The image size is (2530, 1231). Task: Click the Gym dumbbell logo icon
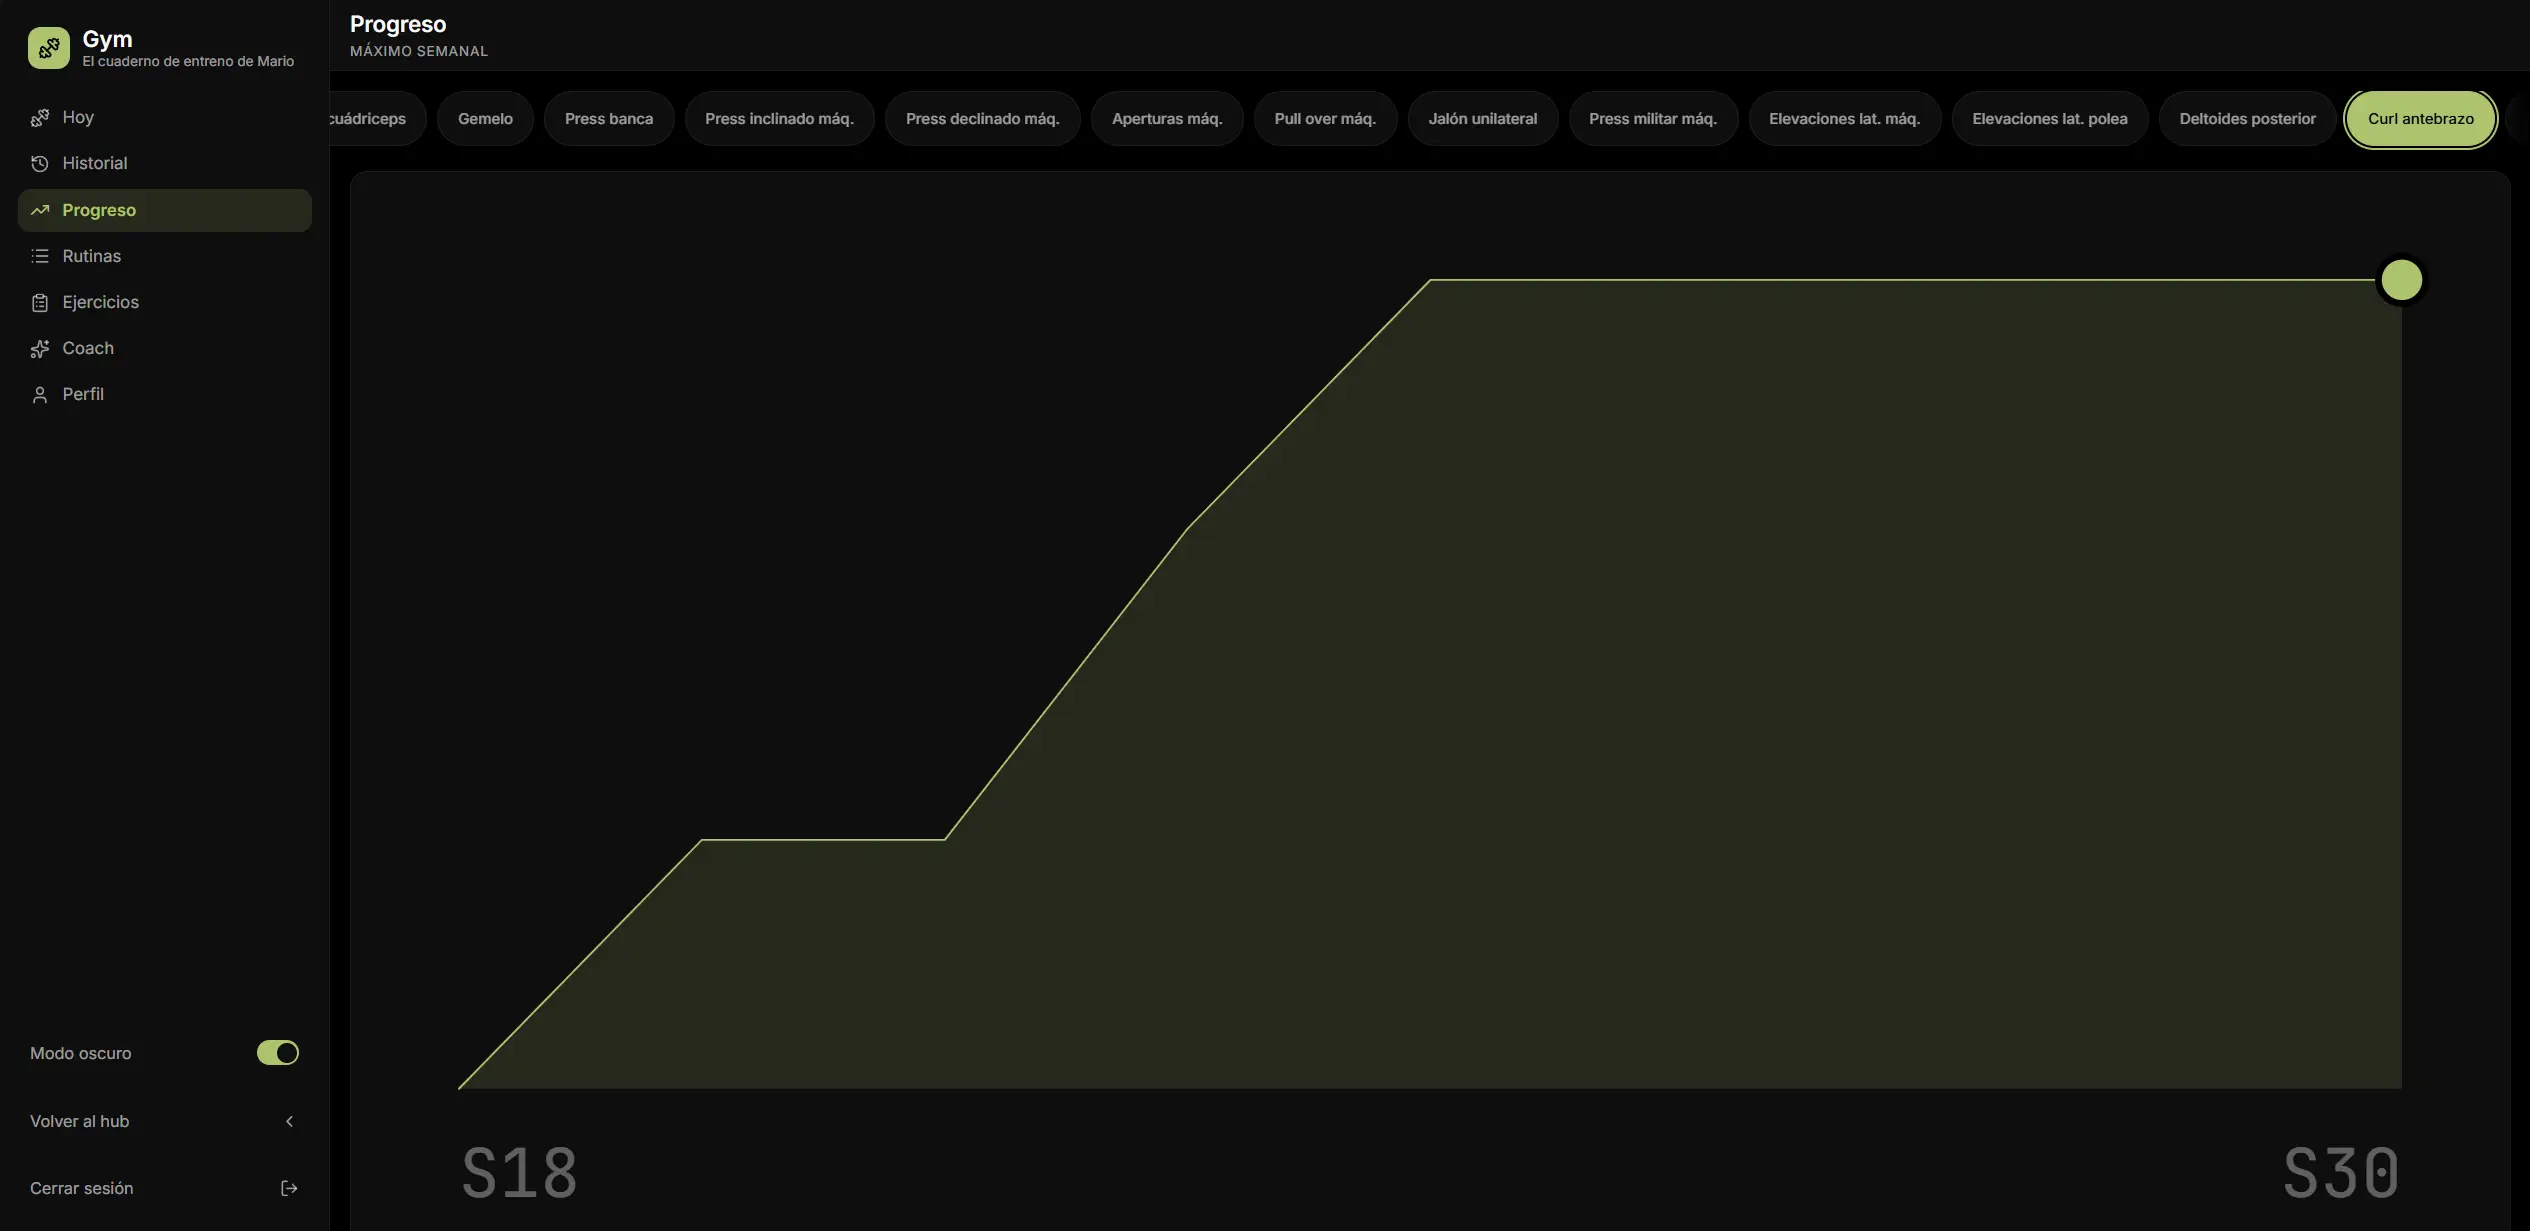pyautogui.click(x=49, y=48)
